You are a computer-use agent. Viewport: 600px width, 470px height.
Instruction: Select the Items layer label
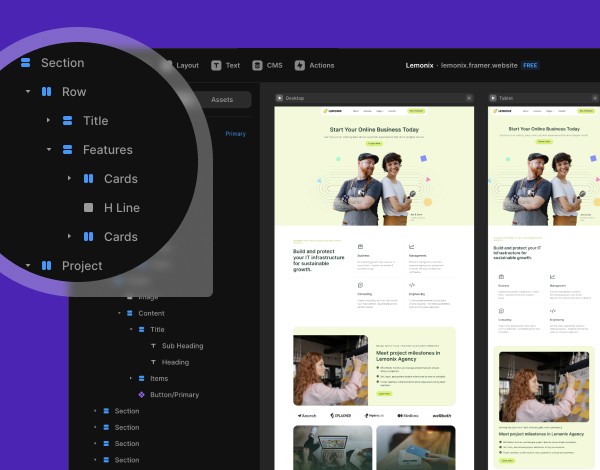[159, 379]
